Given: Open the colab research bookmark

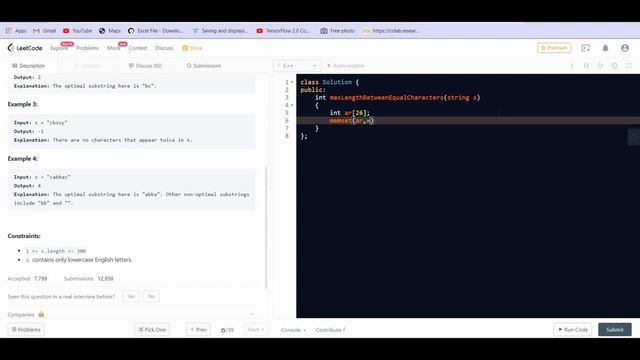Looking at the screenshot, I should [391, 31].
